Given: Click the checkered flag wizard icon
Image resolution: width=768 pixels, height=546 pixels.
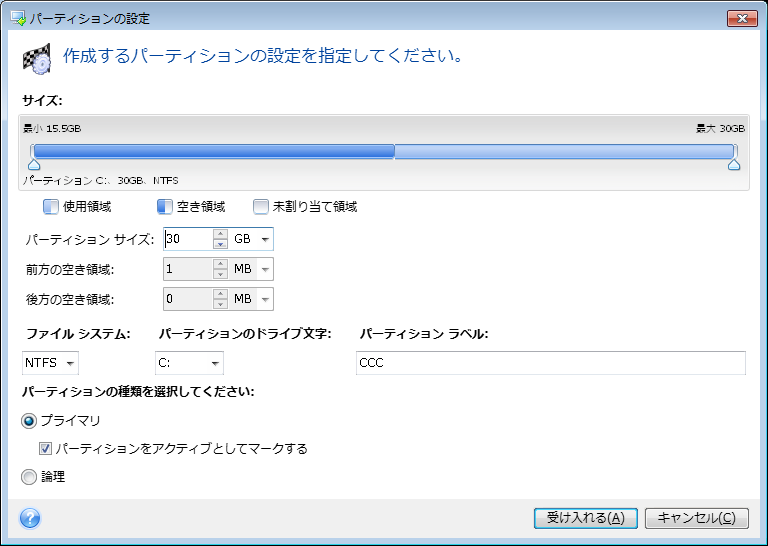Looking at the screenshot, I should pyautogui.click(x=37, y=59).
